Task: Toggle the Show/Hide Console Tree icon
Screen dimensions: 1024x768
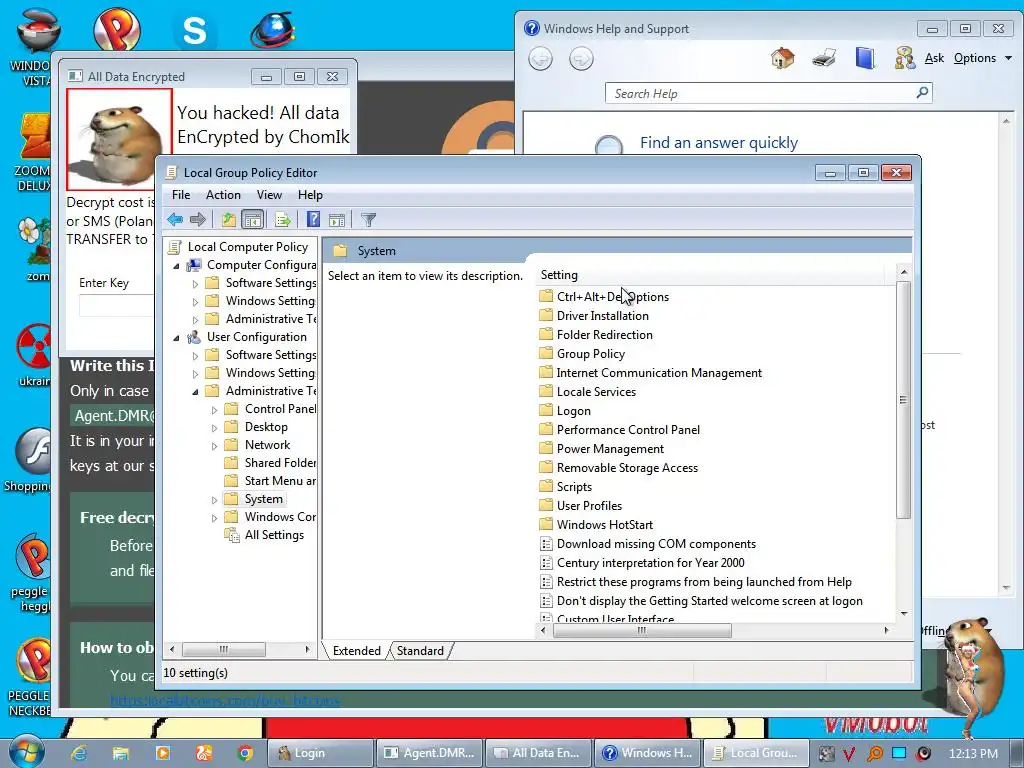Action: click(252, 219)
